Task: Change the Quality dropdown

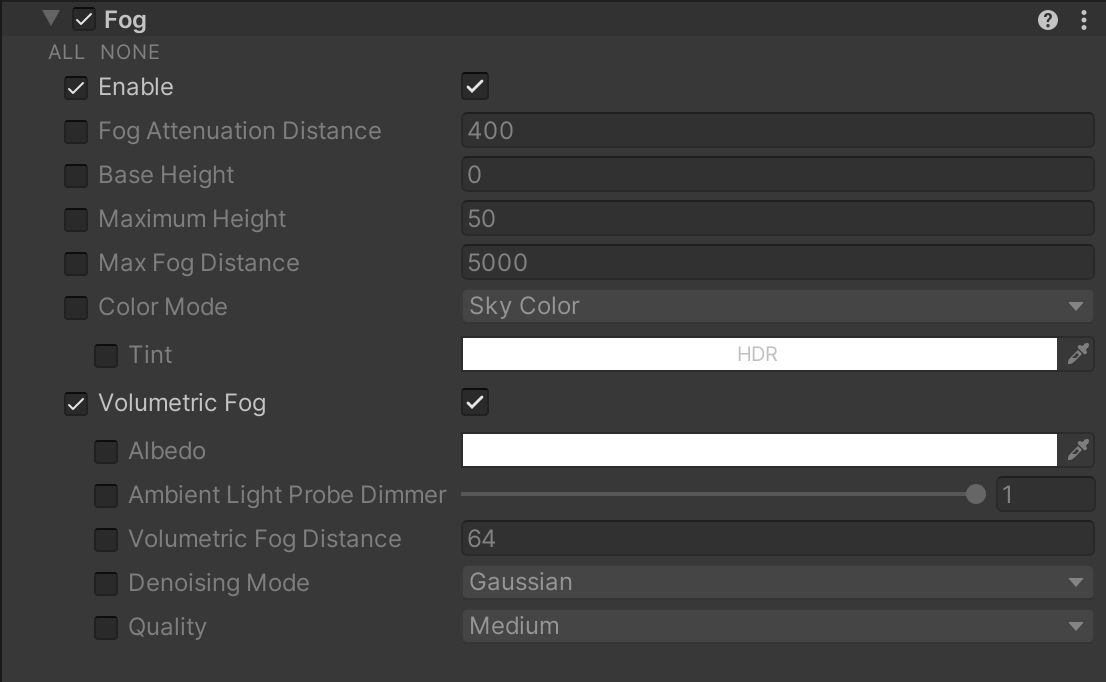Action: (x=777, y=626)
